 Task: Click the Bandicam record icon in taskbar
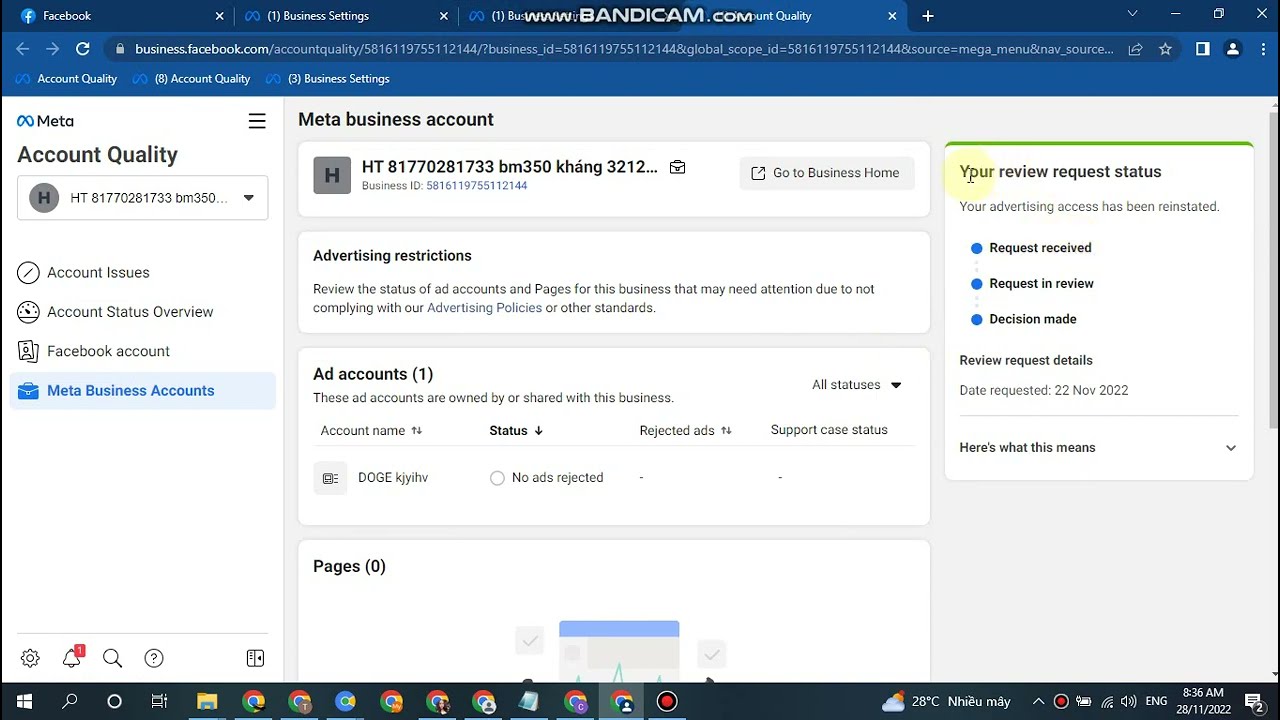[667, 702]
